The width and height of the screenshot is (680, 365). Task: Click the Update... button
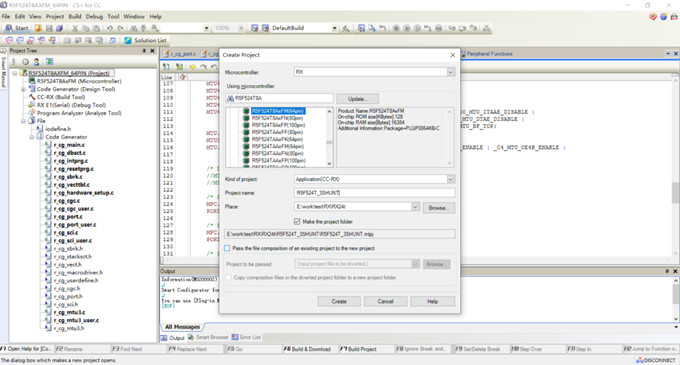point(357,99)
